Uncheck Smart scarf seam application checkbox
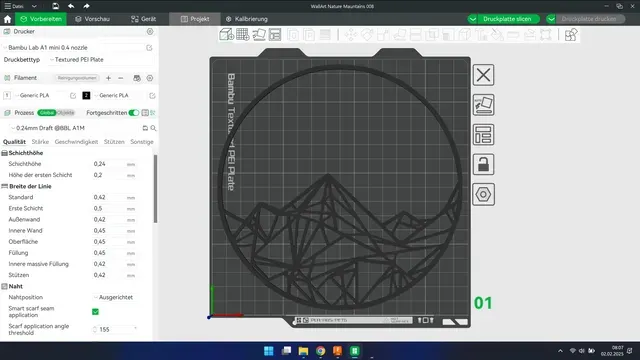 click(x=96, y=312)
